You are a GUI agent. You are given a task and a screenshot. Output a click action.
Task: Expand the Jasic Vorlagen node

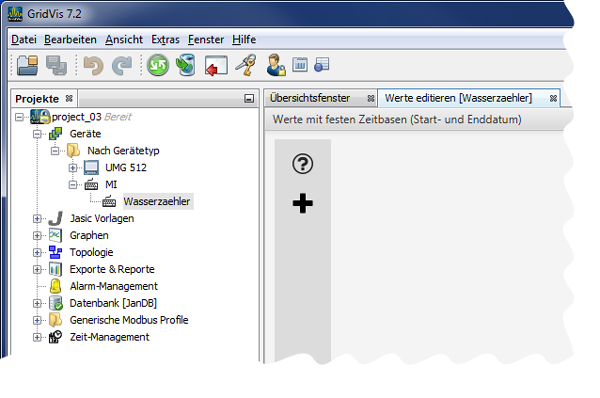coord(37,219)
